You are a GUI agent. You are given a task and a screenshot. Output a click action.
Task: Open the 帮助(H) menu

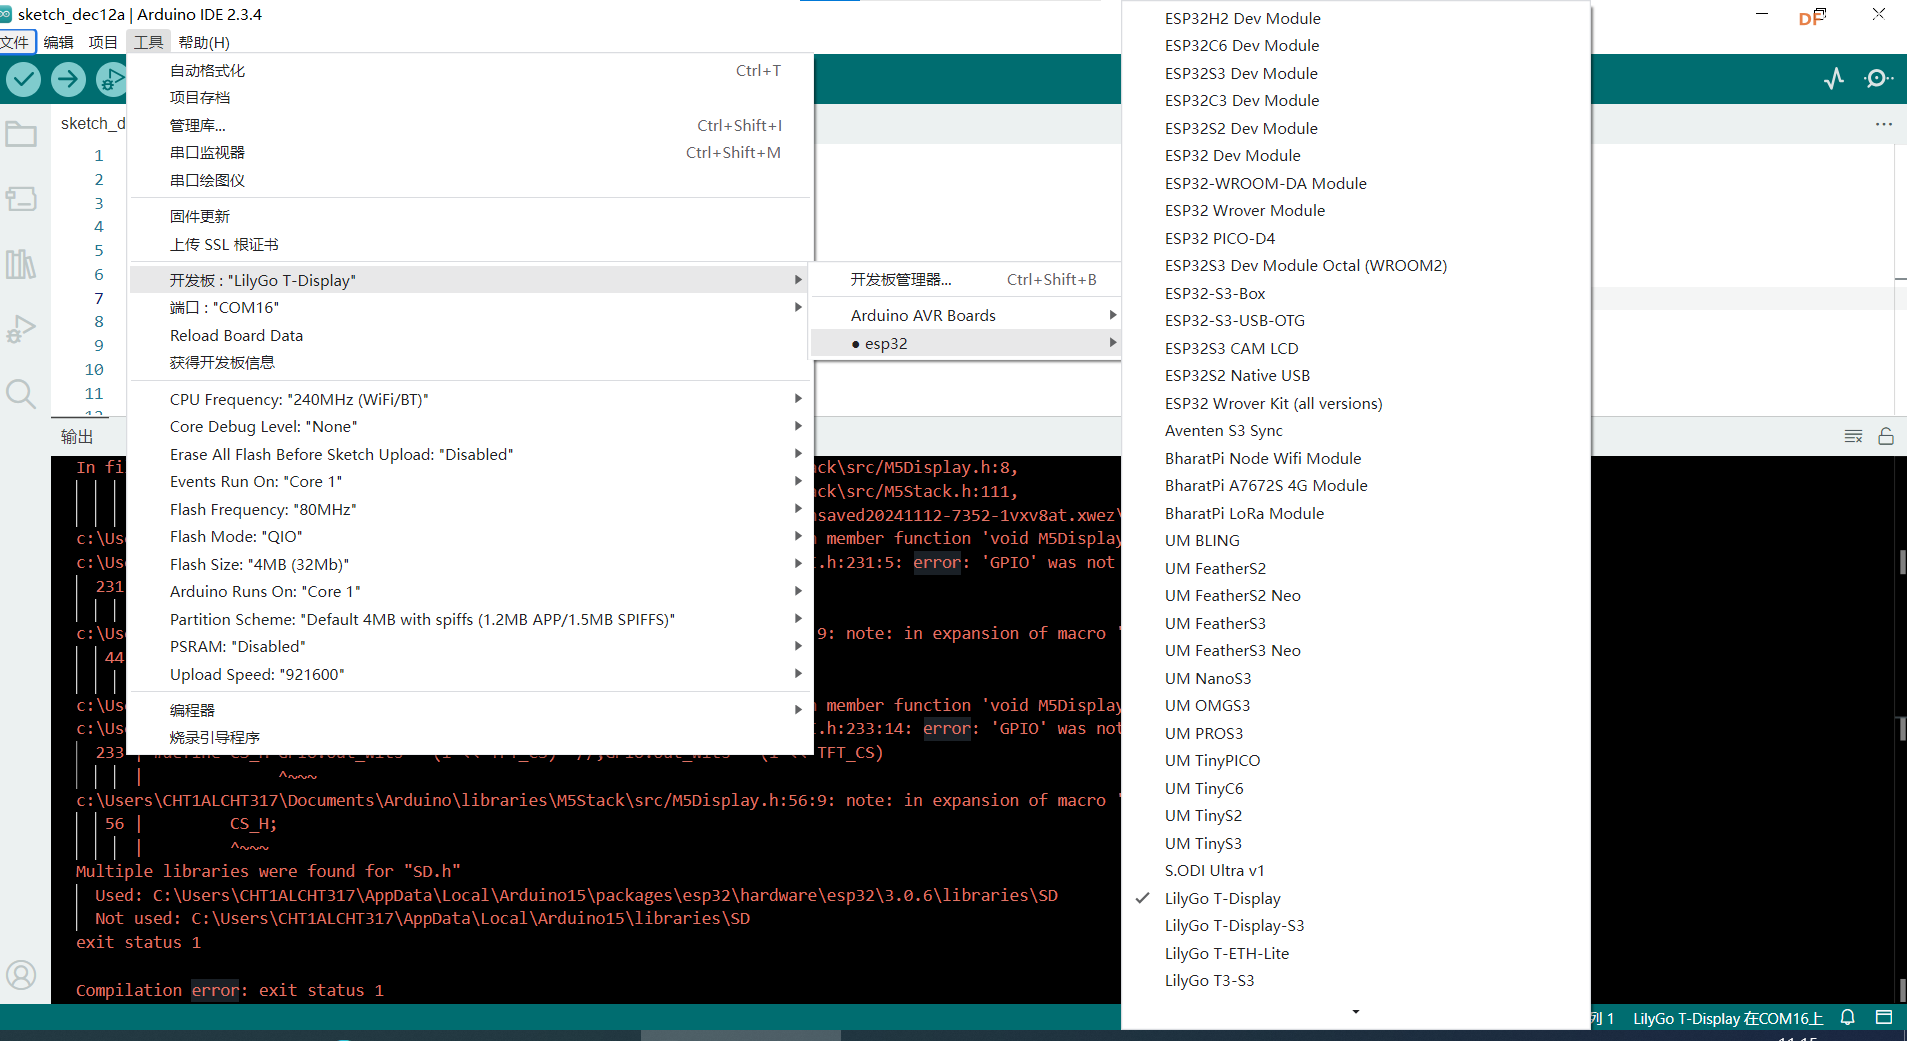point(204,42)
